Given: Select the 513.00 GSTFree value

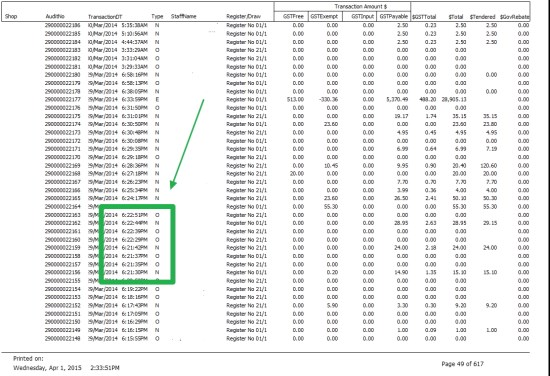Looking at the screenshot, I should [x=295, y=99].
